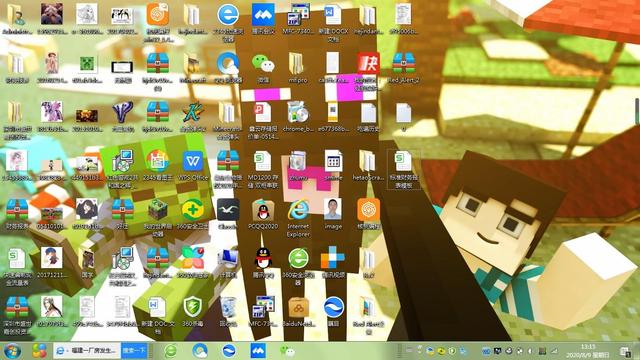Open WeChat from the taskbar
This screenshot has width=640, height=360.
(x=287, y=351)
